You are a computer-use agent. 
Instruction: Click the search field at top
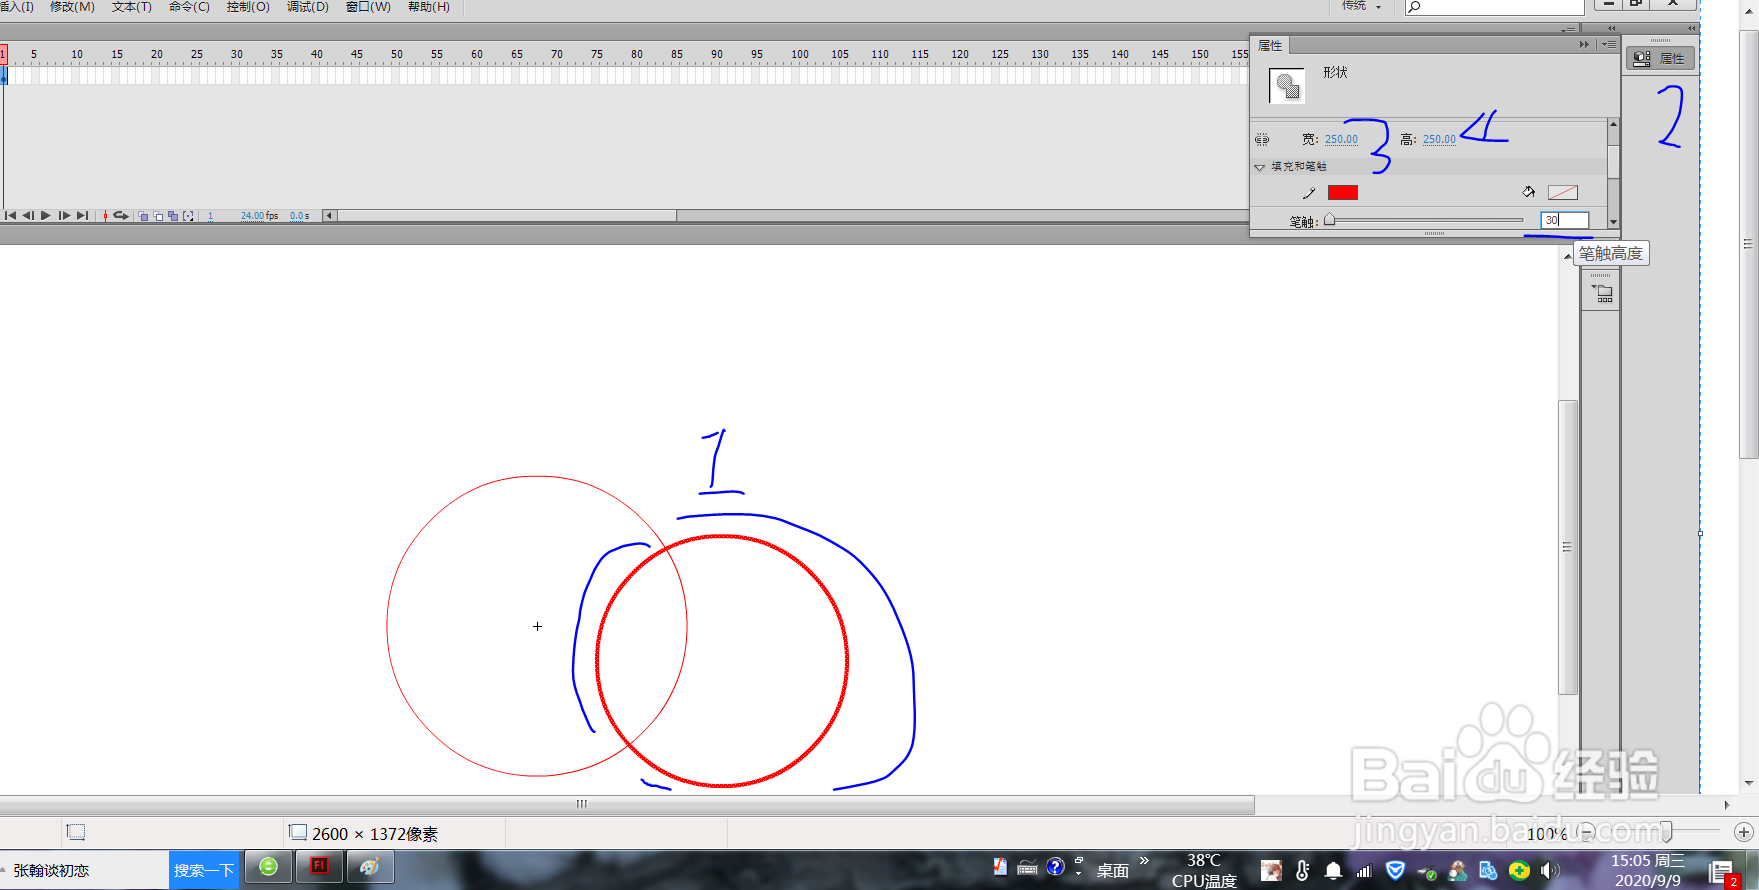[1494, 7]
